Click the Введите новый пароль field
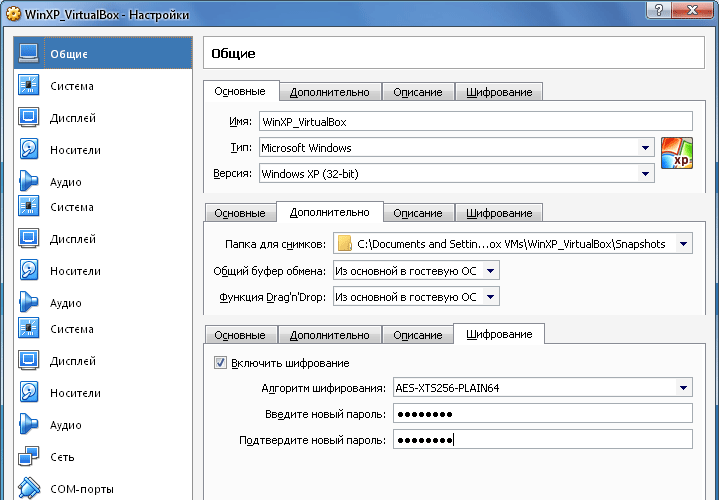Viewport: 719px width, 500px height. 542,414
